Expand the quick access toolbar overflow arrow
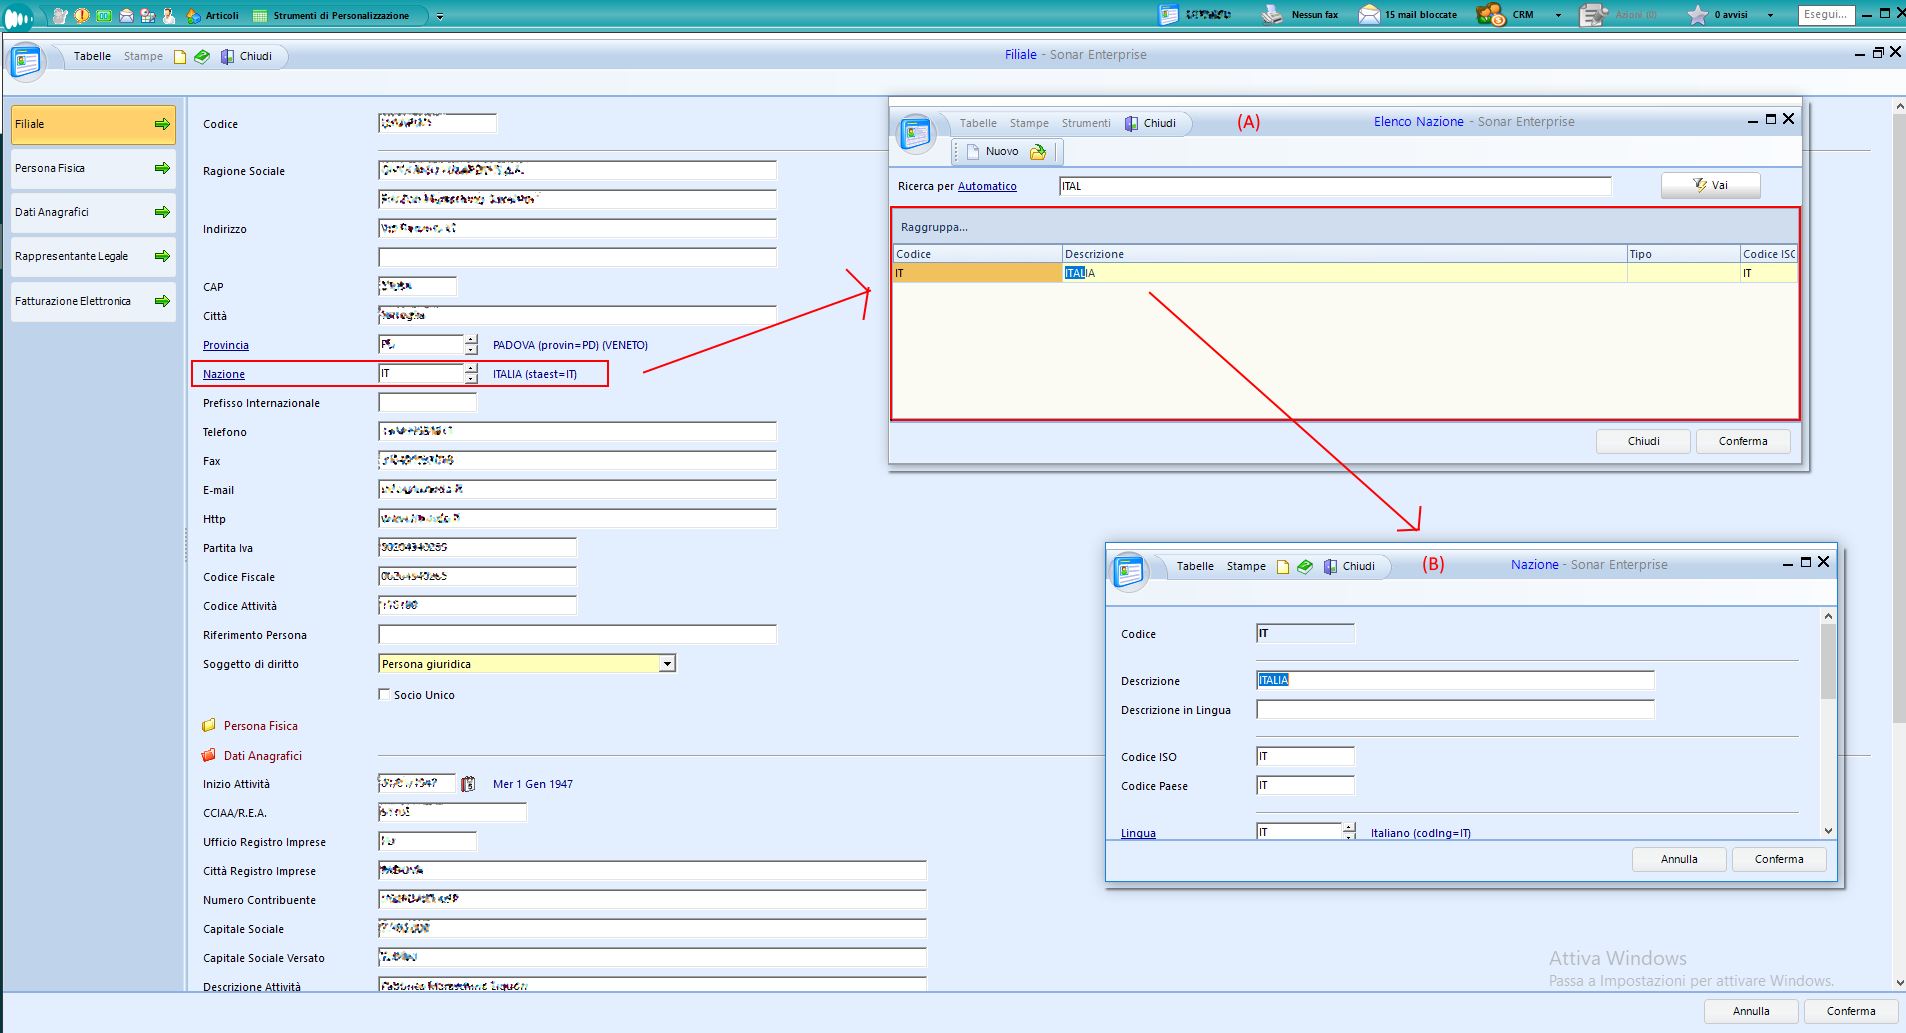1906x1033 pixels. coord(440,16)
